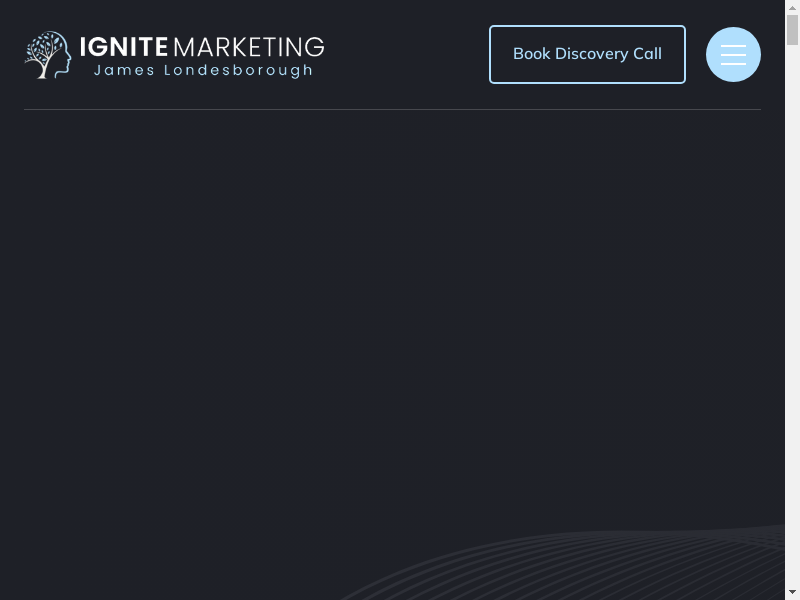Click the bottom bar of the hamburger icon
The height and width of the screenshot is (600, 800).
pos(733,64)
